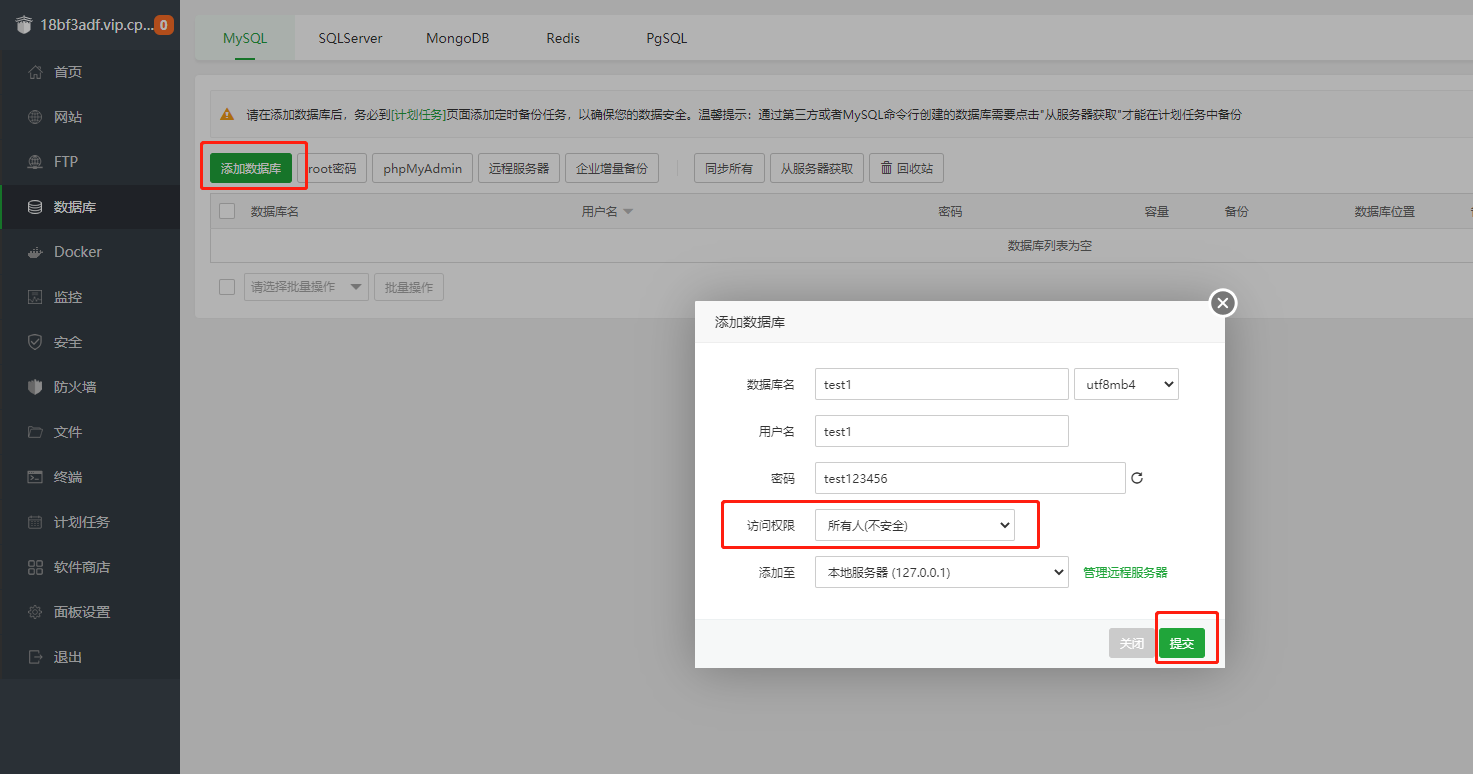Click the 批量操作 button

tap(409, 287)
